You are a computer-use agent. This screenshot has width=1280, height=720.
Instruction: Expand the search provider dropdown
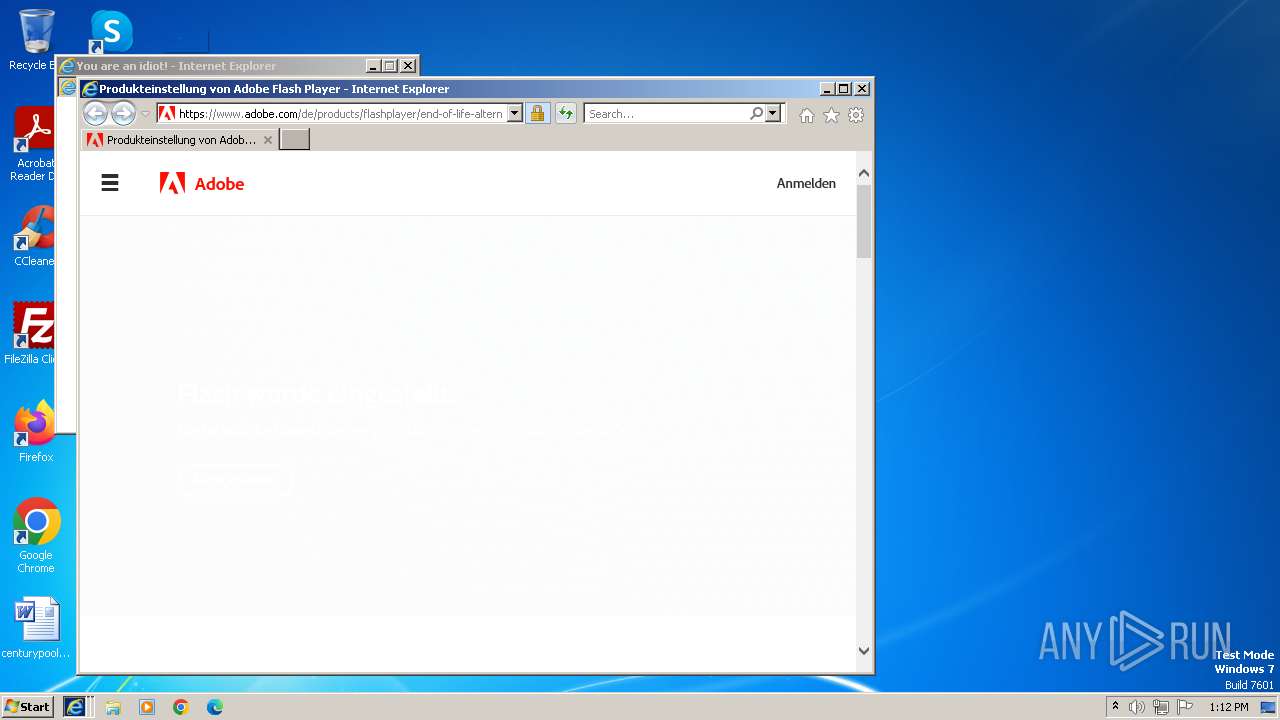(x=772, y=114)
